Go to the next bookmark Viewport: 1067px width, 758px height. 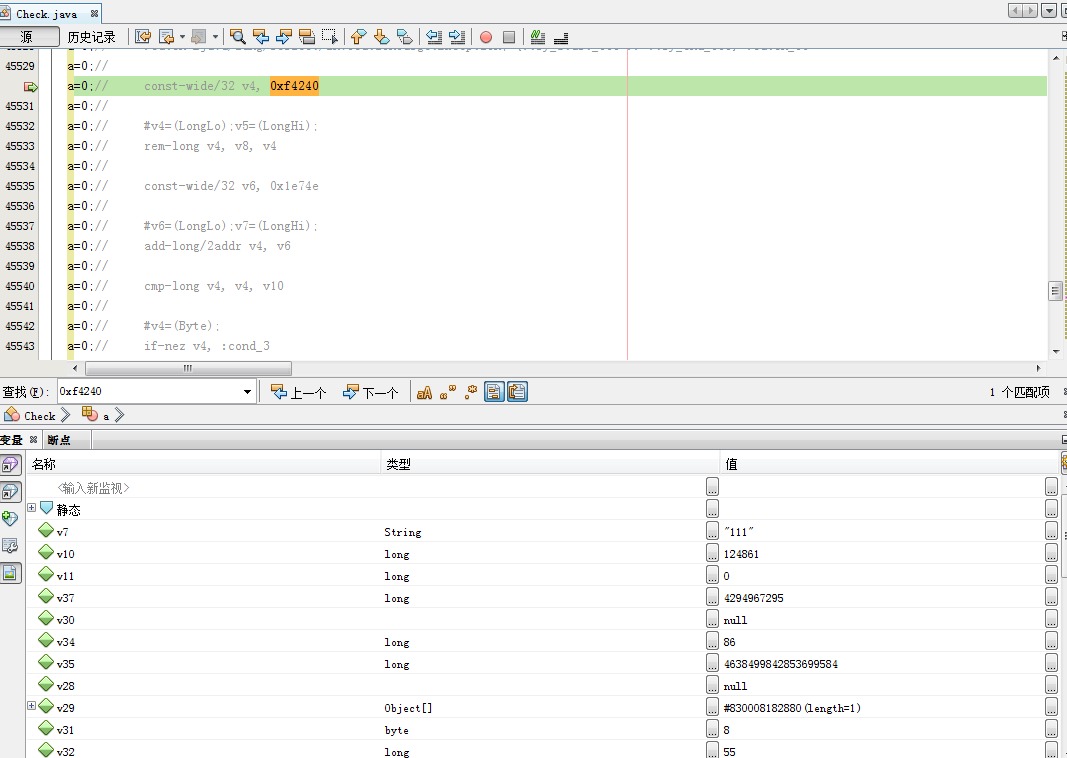coord(382,37)
